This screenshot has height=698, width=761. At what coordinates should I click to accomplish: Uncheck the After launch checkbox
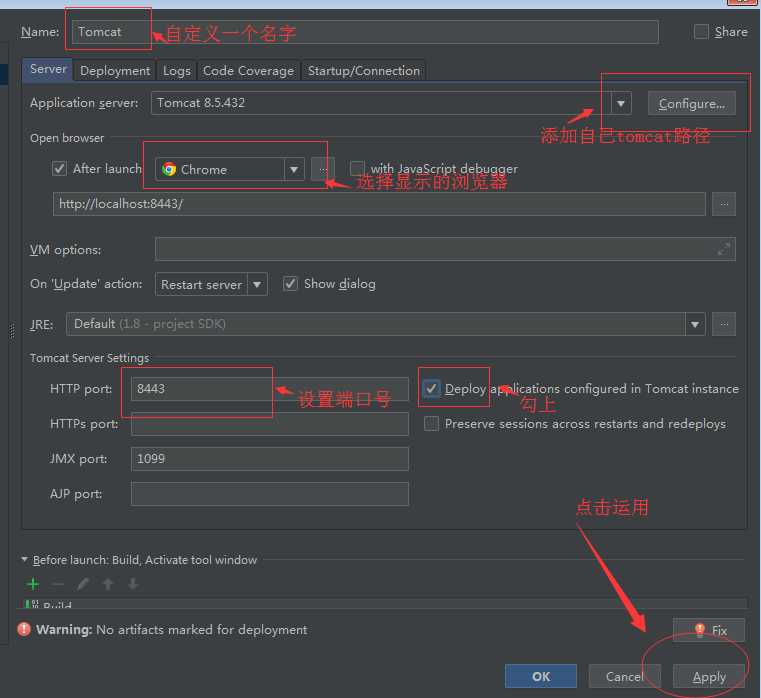59,169
